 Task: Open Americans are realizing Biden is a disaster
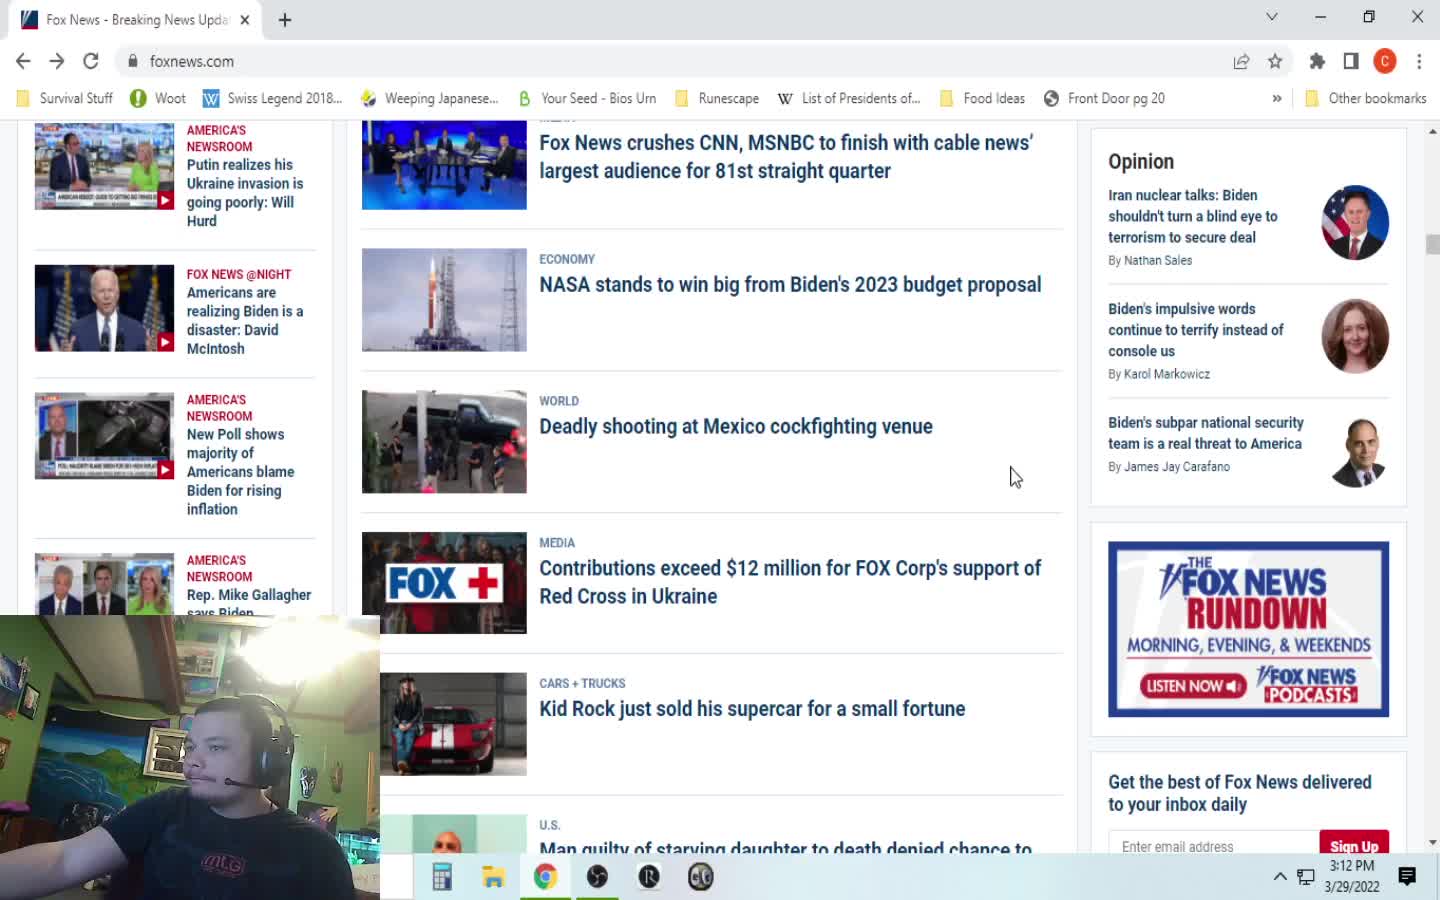245,321
